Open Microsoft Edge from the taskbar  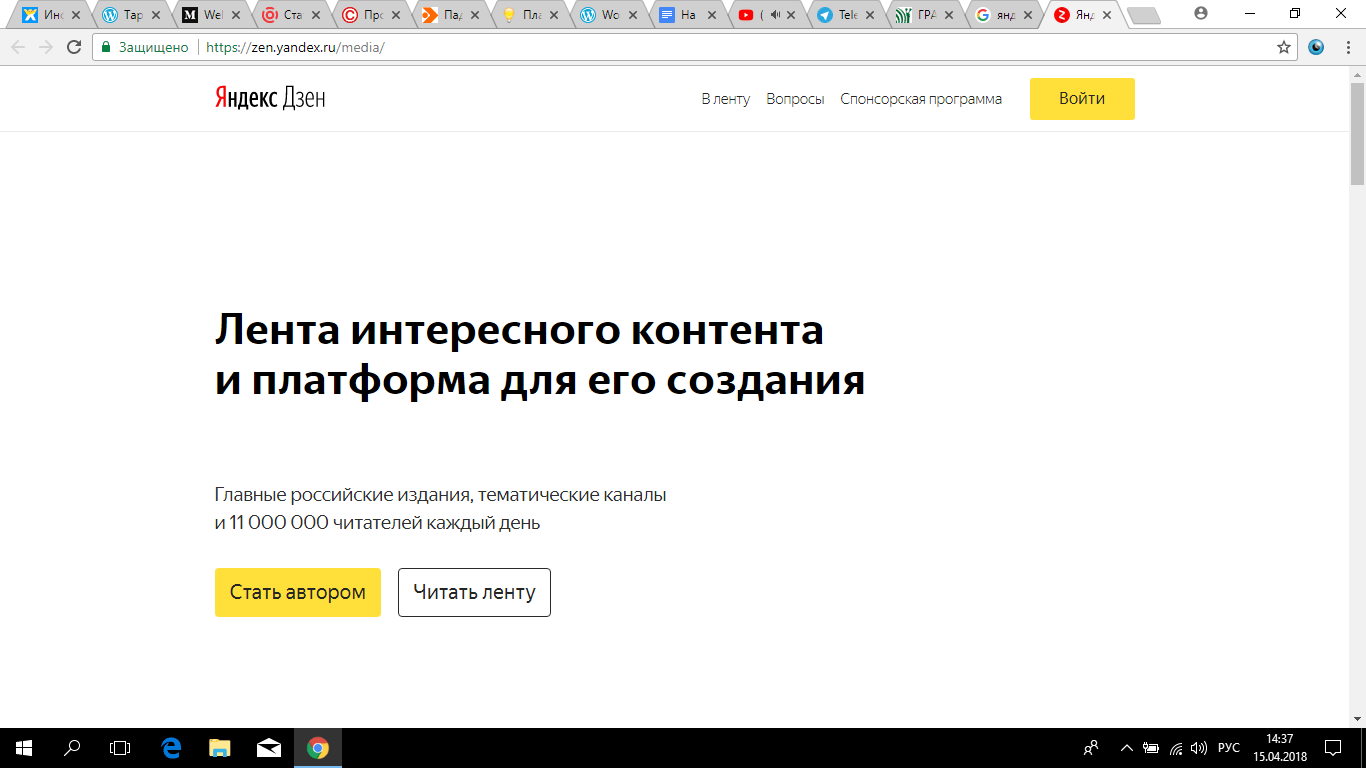point(167,745)
